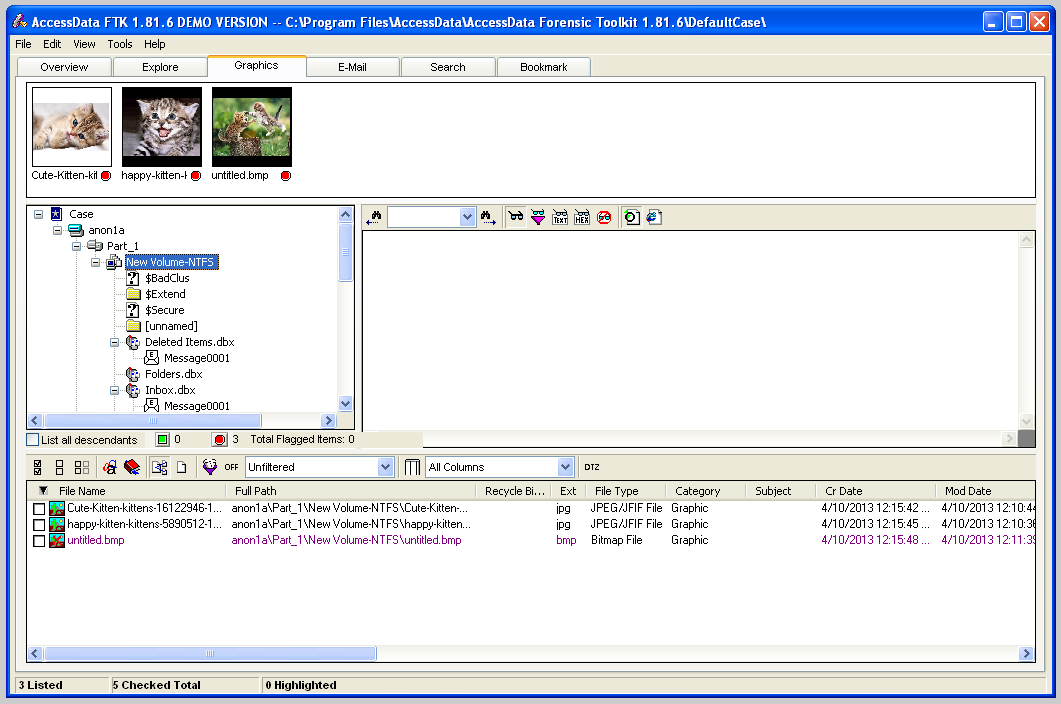Check the untitled.bmp file row checkbox

pos(39,541)
